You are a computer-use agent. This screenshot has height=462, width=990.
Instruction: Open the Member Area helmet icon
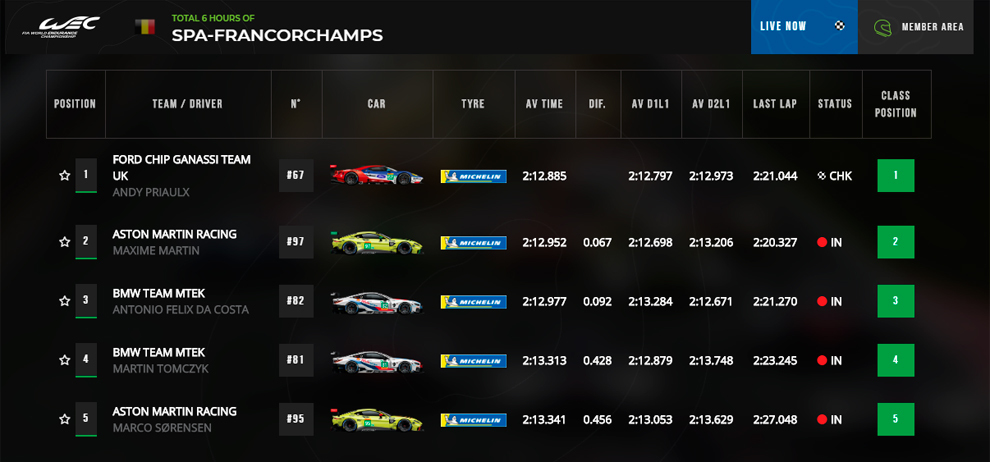(882, 27)
